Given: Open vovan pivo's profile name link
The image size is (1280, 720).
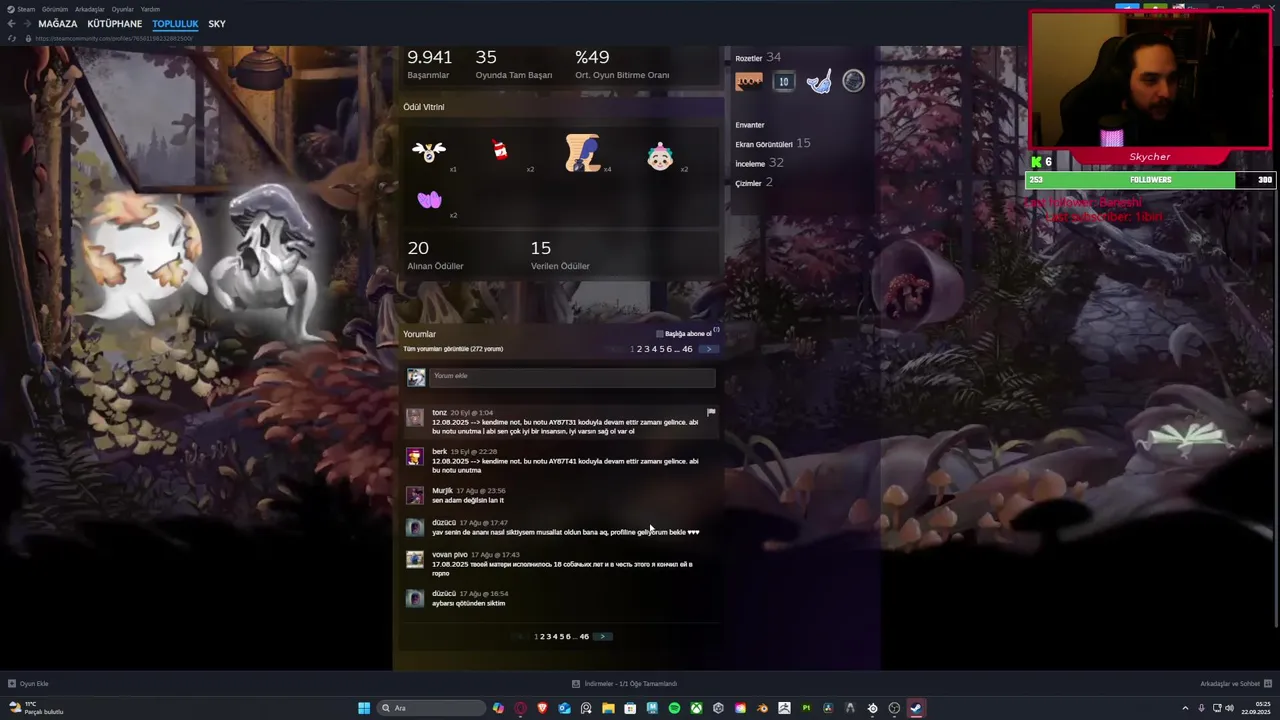Looking at the screenshot, I should tap(450, 554).
